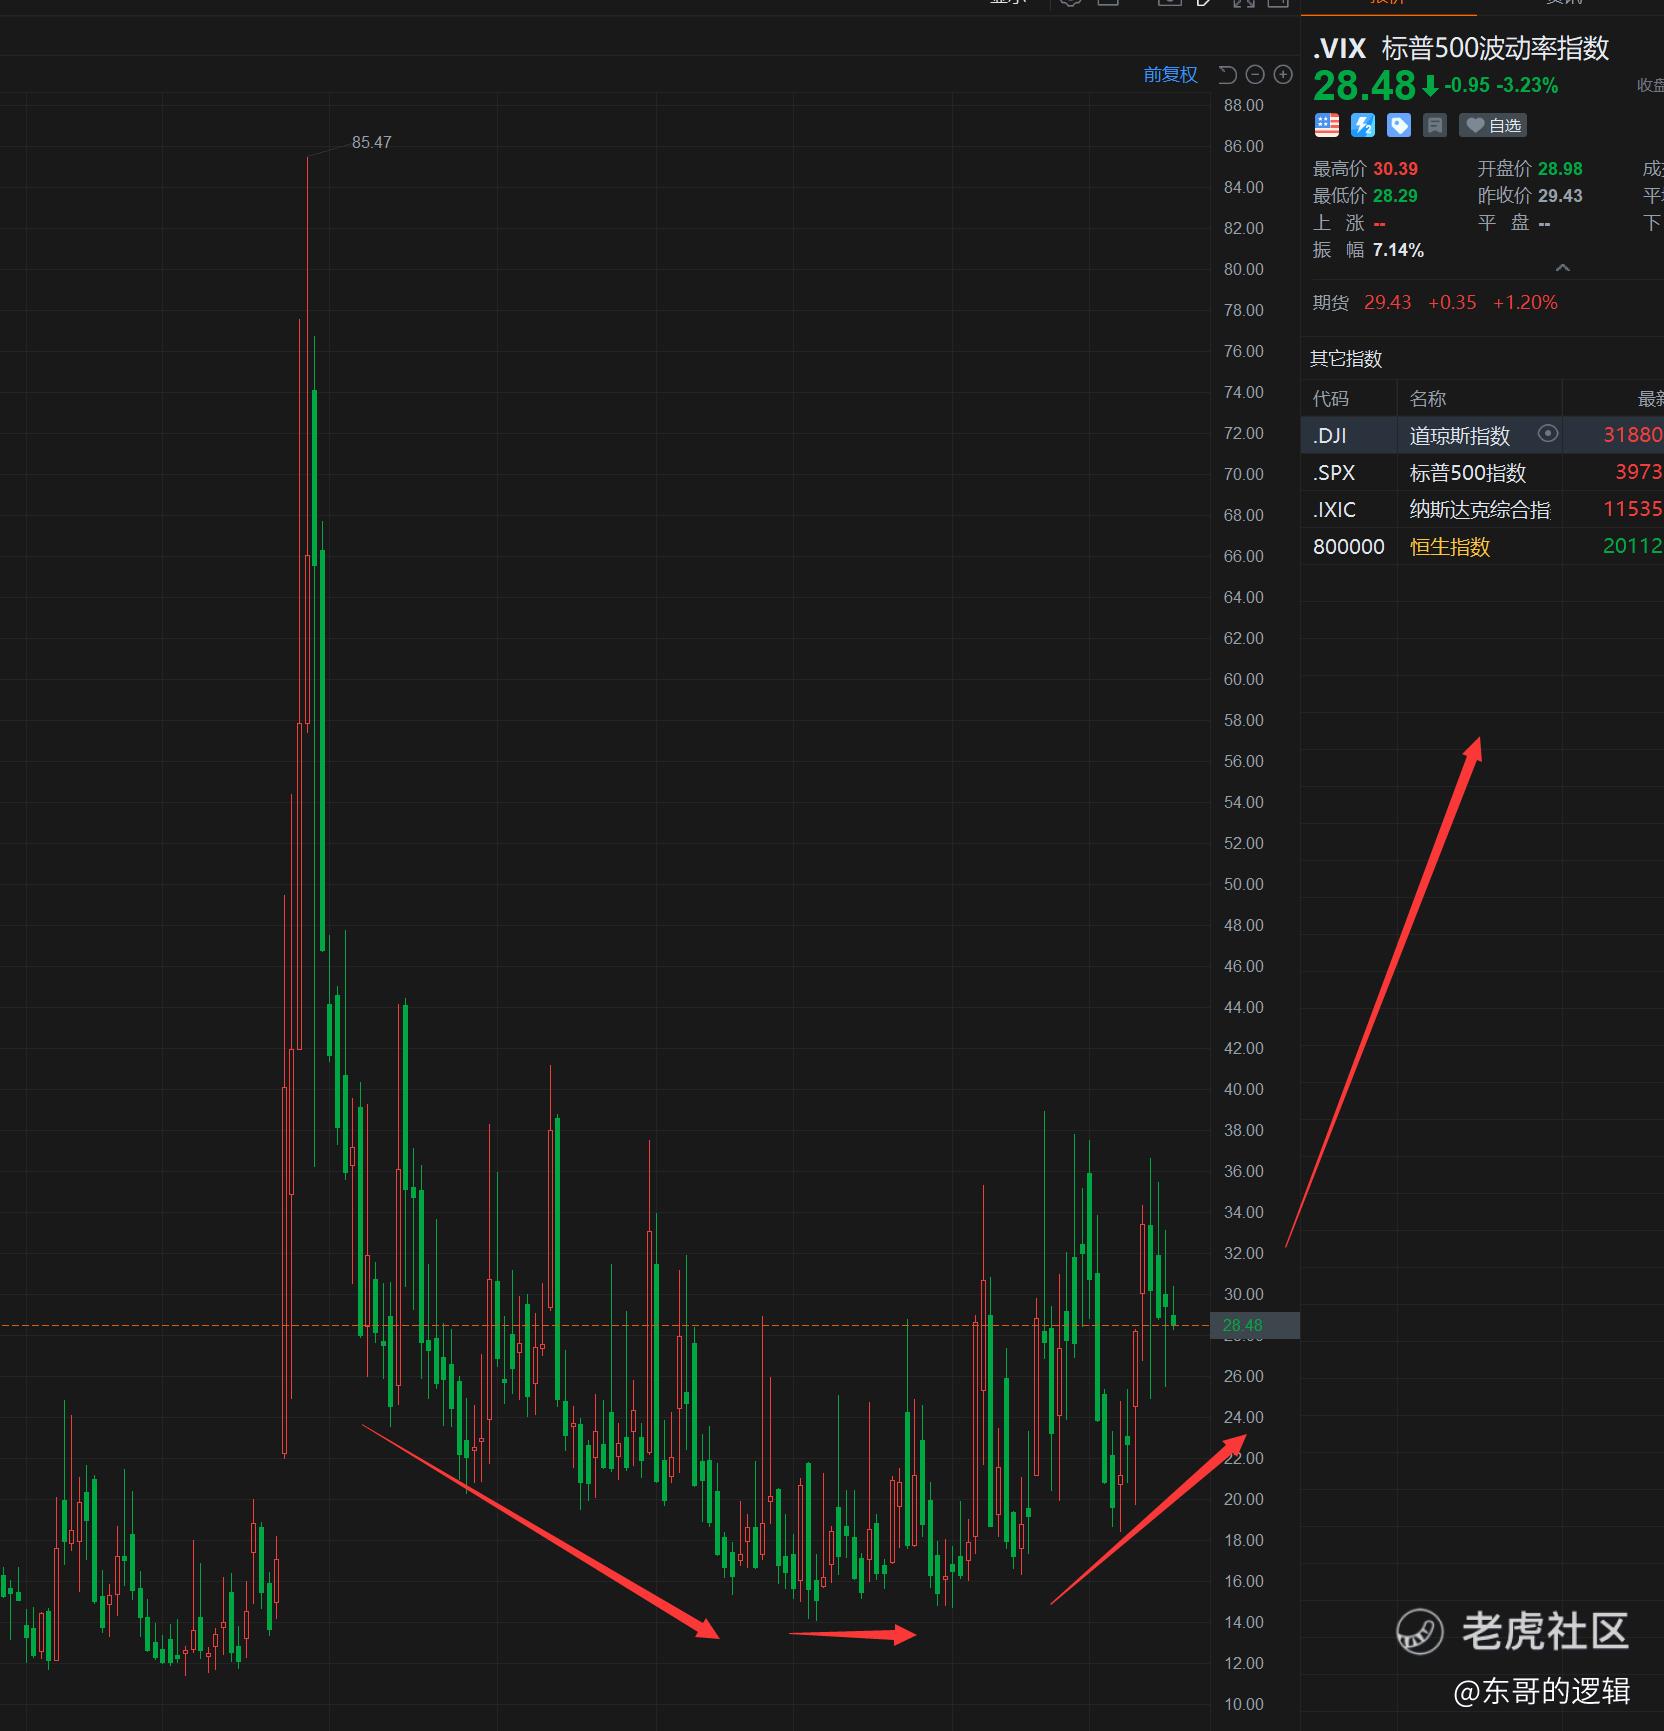The image size is (1664, 1731).
Task: Expand chart with the plus control
Action: tap(1282, 74)
